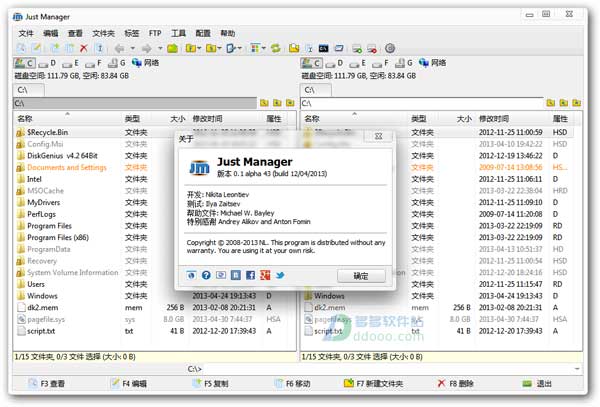Open the 工具 (Tools) menu
This screenshot has width=600, height=407.
178,33
